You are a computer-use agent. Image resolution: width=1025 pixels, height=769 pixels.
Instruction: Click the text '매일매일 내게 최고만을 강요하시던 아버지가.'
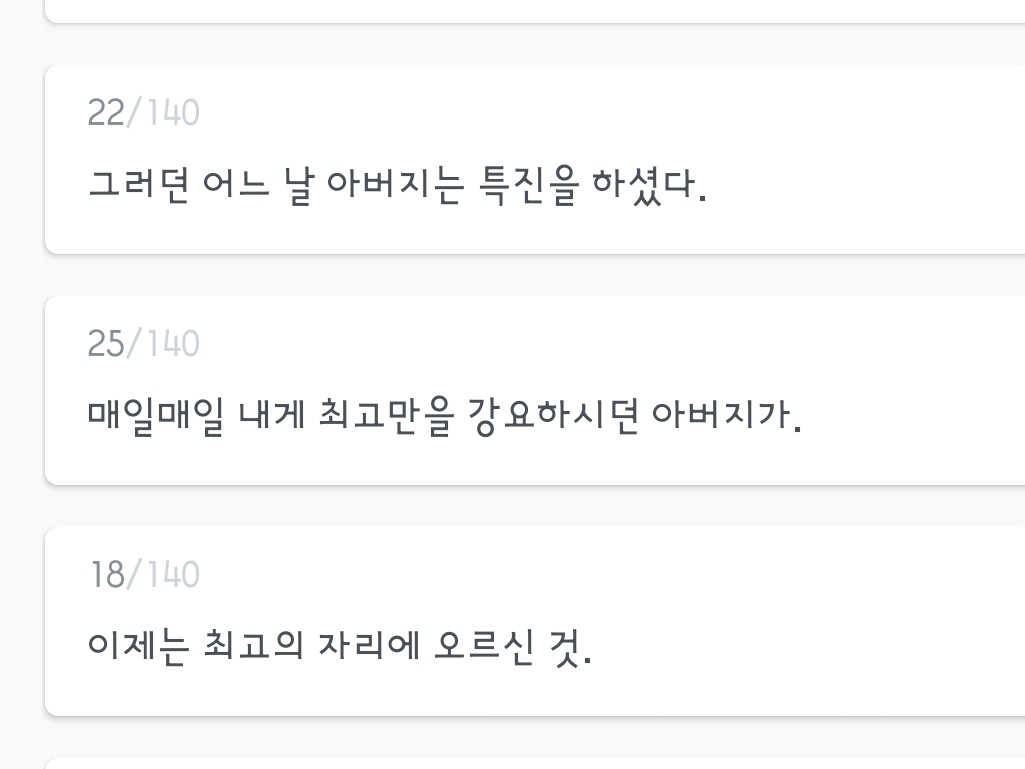pos(445,415)
